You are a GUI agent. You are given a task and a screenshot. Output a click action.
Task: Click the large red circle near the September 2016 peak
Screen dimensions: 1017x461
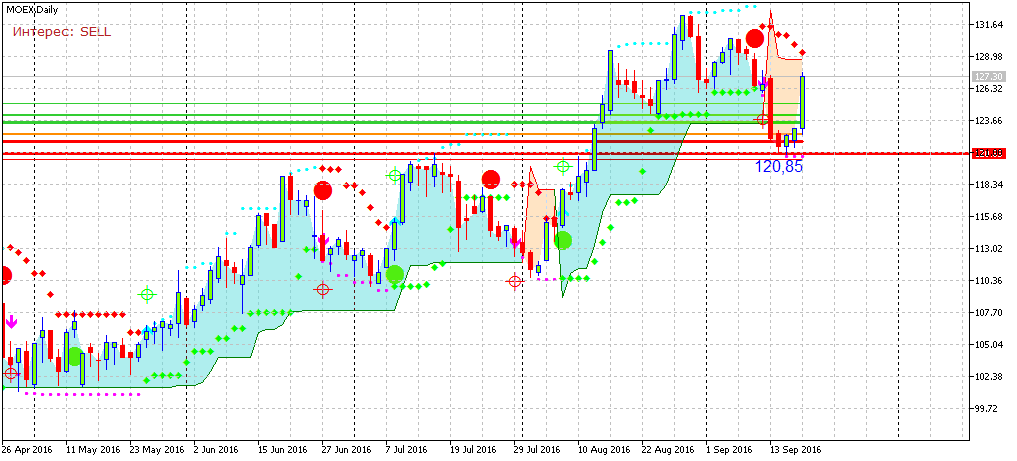(755, 39)
